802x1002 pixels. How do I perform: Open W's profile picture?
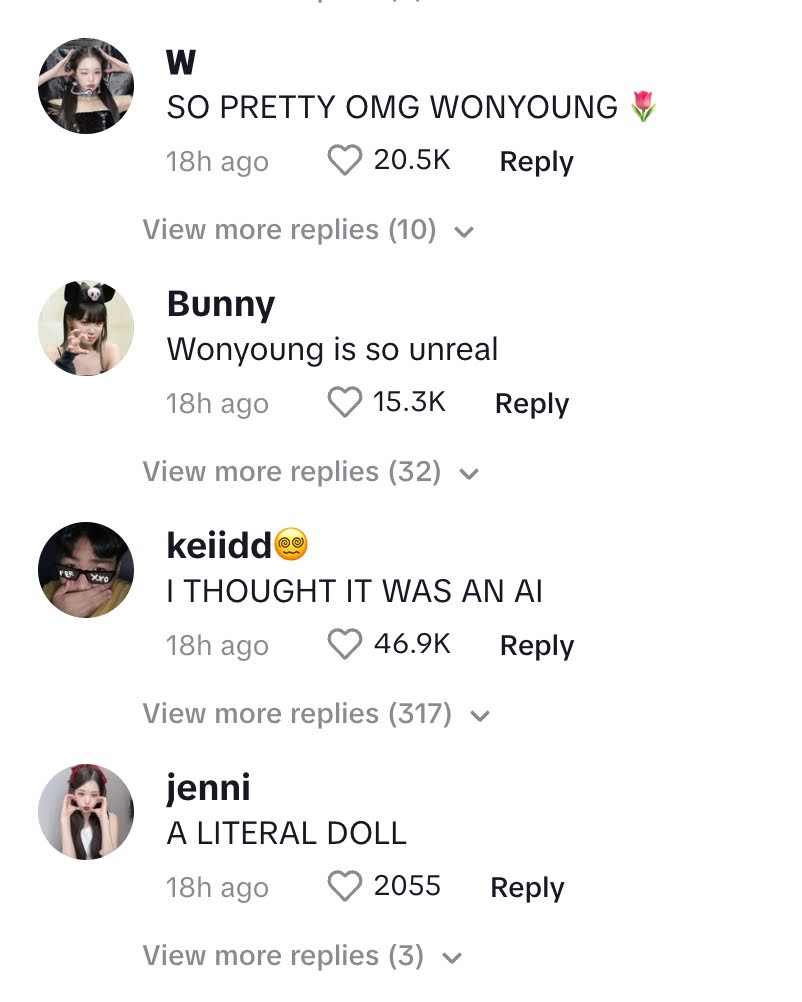tap(86, 86)
